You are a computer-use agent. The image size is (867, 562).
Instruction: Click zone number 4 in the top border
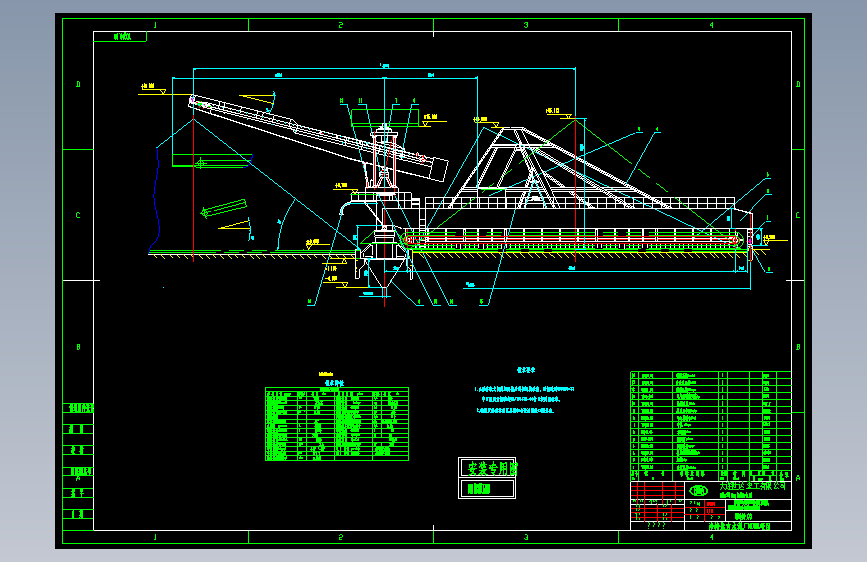[711, 25]
